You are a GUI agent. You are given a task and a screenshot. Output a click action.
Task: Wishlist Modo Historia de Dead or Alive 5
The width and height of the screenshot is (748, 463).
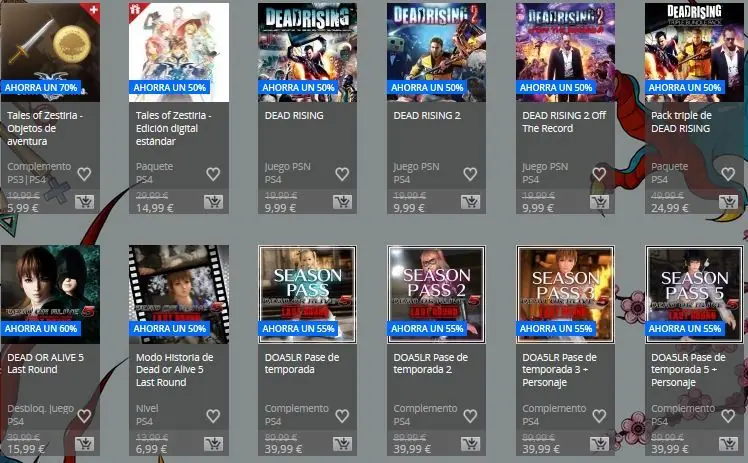(213, 416)
